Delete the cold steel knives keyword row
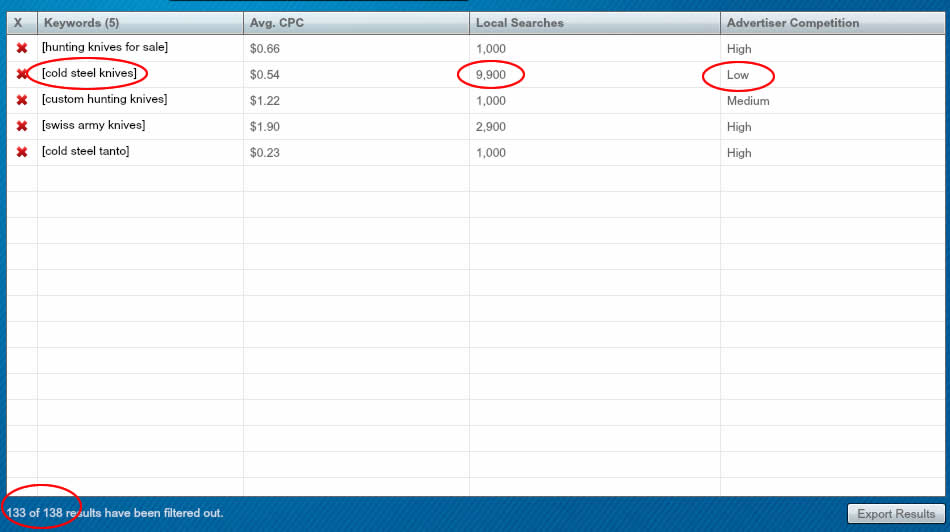The height and width of the screenshot is (532, 950). pyautogui.click(x=22, y=74)
